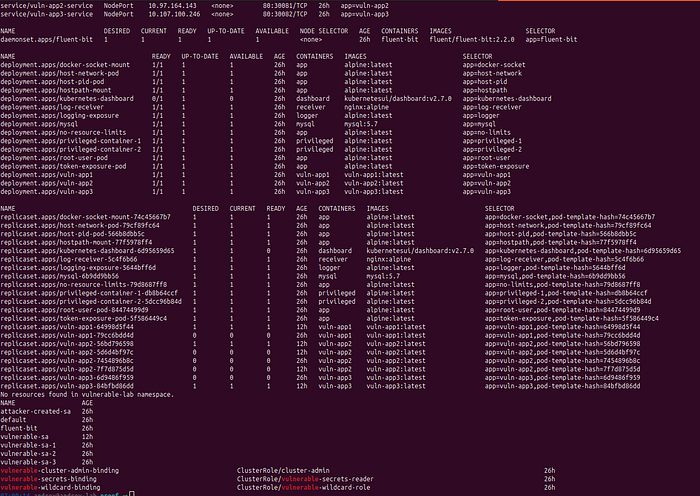Click selector app=token-exposure in deployments table
Image resolution: width=700 pixels, height=496 pixels.
(x=496, y=167)
